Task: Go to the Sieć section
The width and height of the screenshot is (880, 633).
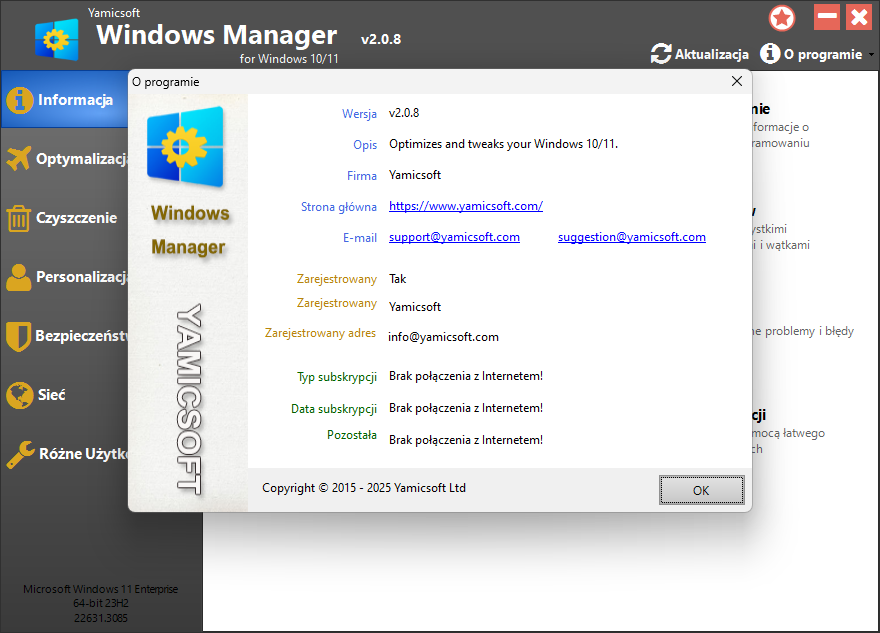Action: pos(65,395)
